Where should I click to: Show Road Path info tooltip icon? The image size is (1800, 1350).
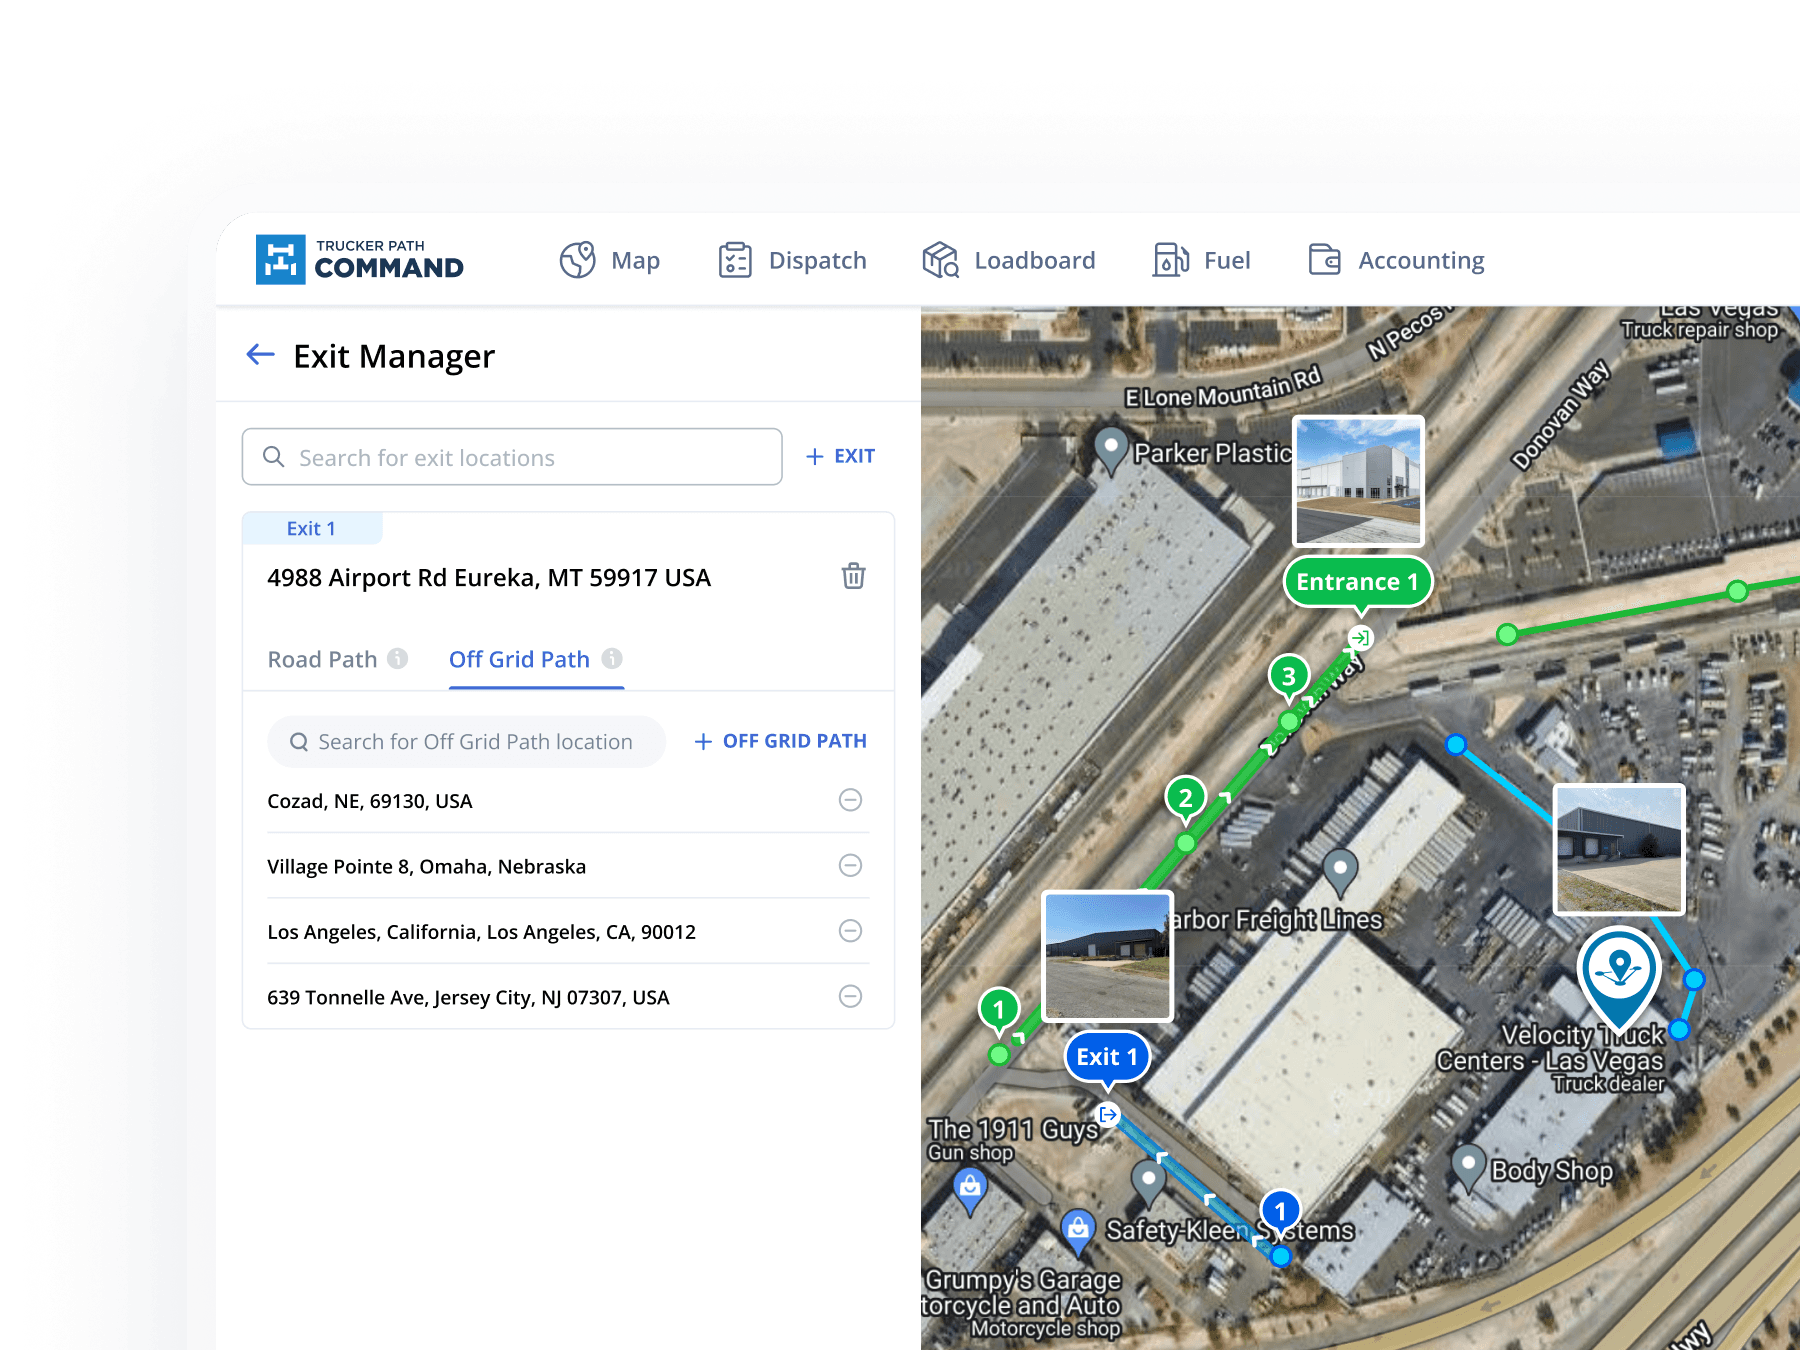coord(398,658)
